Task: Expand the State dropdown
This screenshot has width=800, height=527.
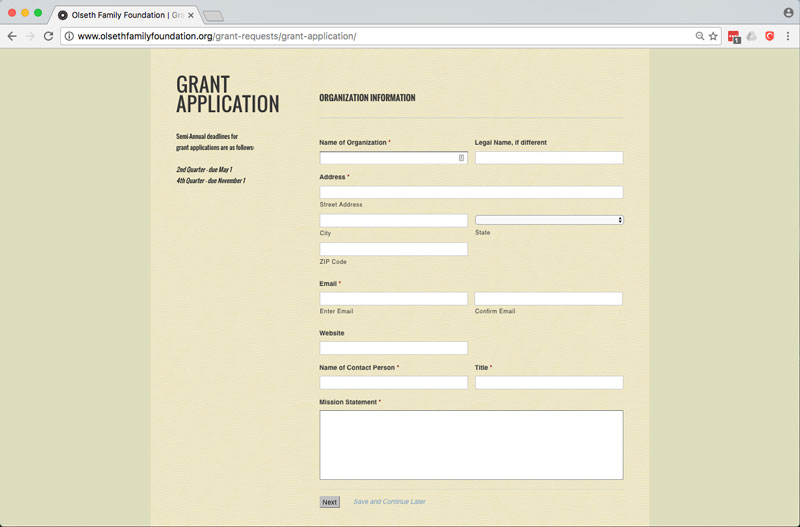Action: click(x=548, y=220)
